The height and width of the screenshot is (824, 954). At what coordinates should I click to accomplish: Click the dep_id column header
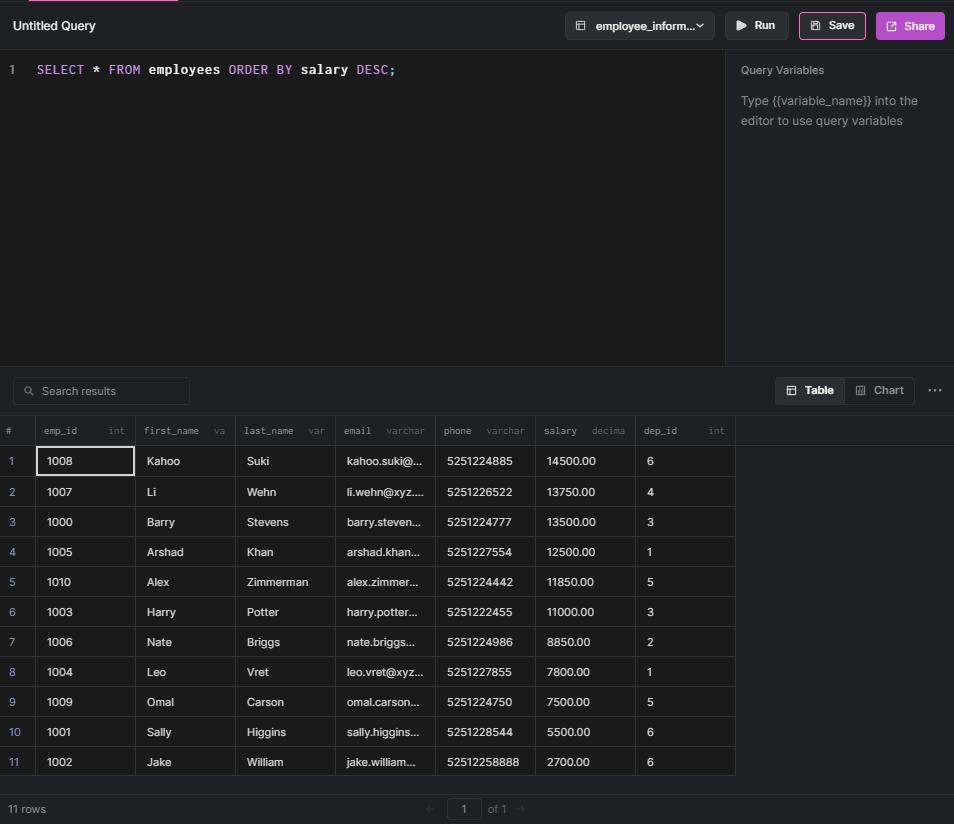(x=685, y=430)
